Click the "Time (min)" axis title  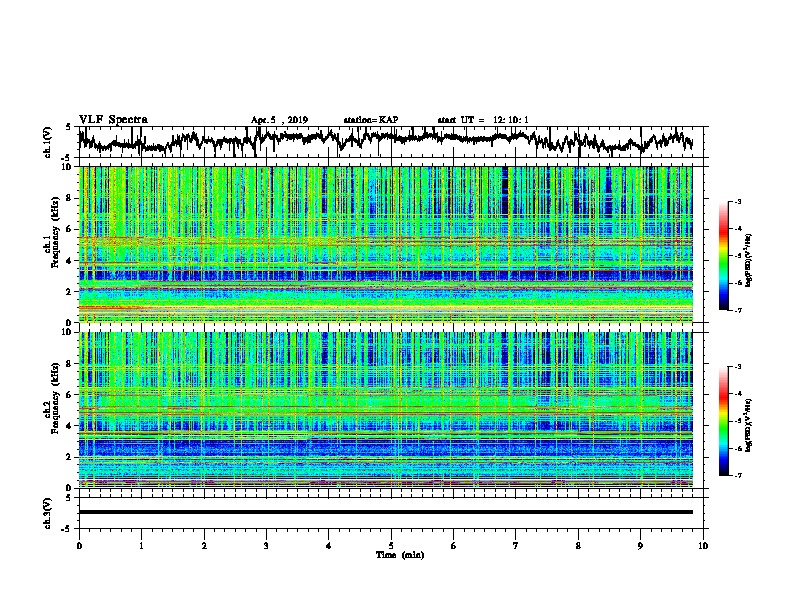[x=400, y=555]
